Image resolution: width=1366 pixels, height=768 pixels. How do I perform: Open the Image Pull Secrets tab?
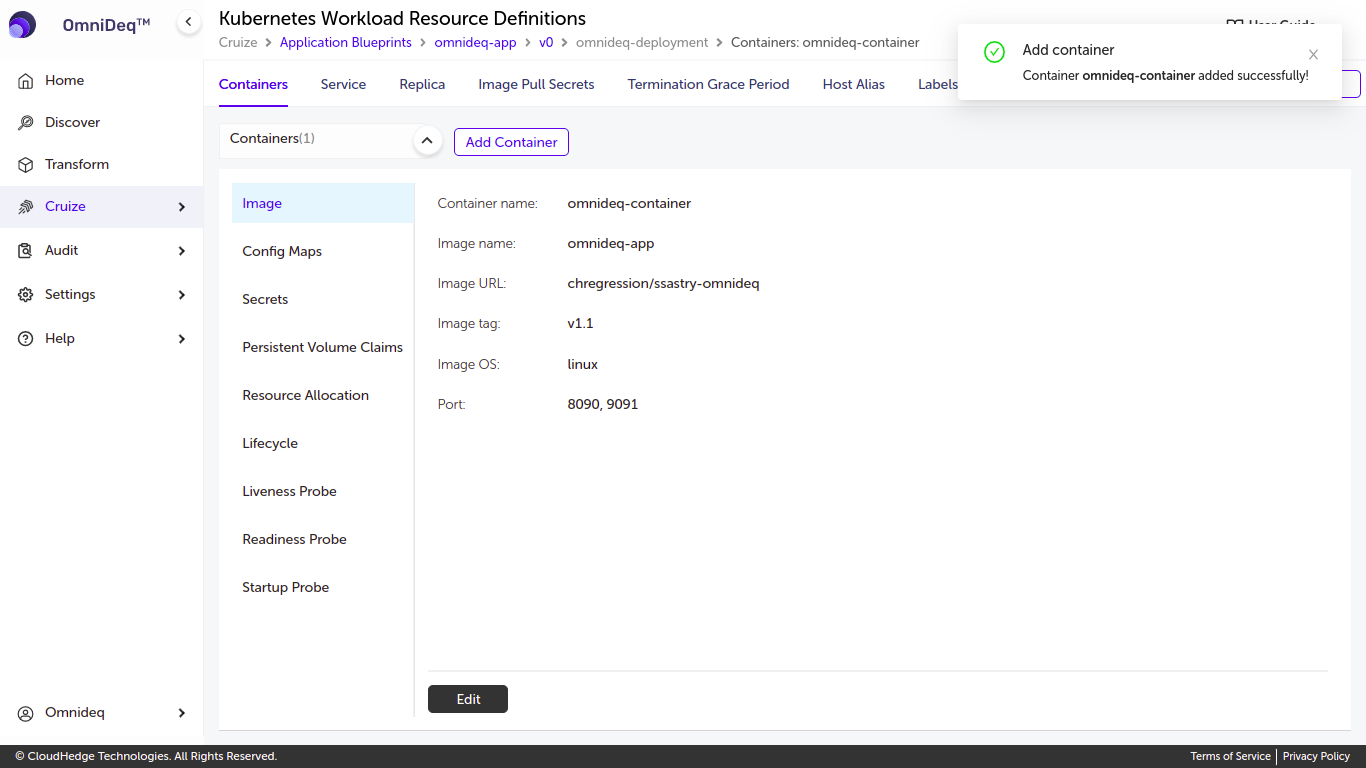pyautogui.click(x=536, y=84)
